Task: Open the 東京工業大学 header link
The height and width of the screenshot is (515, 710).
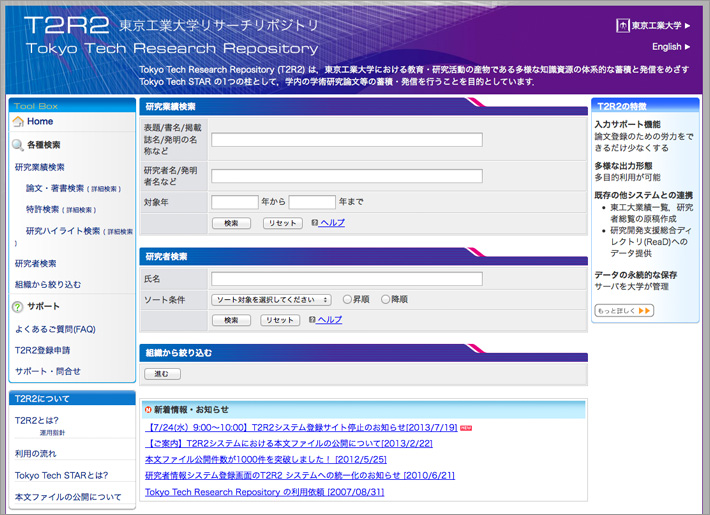Action: coord(656,25)
